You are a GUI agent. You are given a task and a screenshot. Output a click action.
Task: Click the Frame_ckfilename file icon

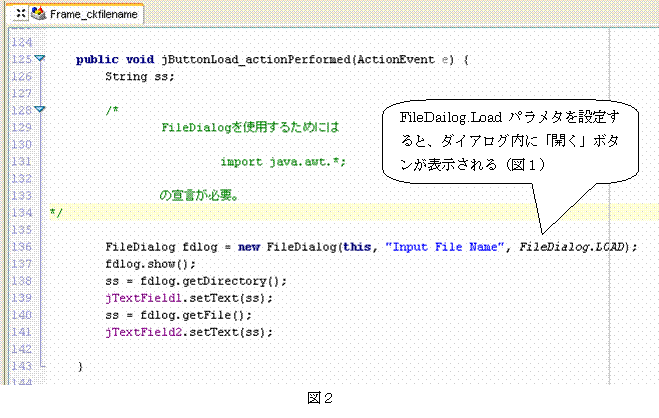38,15
